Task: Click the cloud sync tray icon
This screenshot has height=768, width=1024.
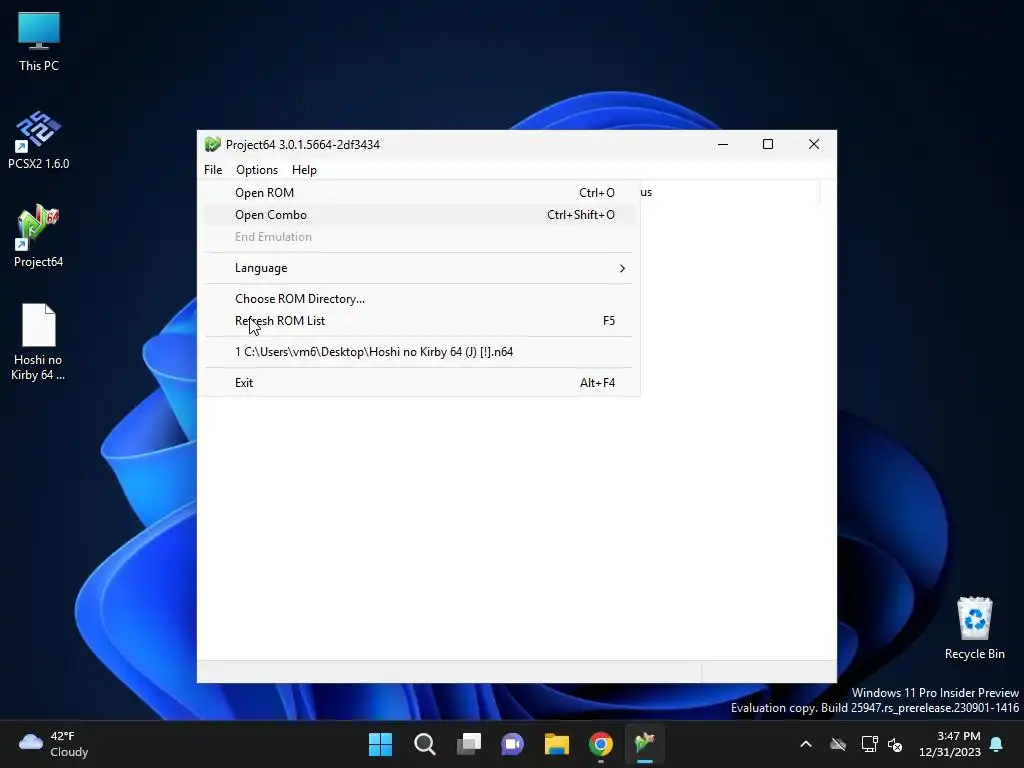Action: click(838, 744)
